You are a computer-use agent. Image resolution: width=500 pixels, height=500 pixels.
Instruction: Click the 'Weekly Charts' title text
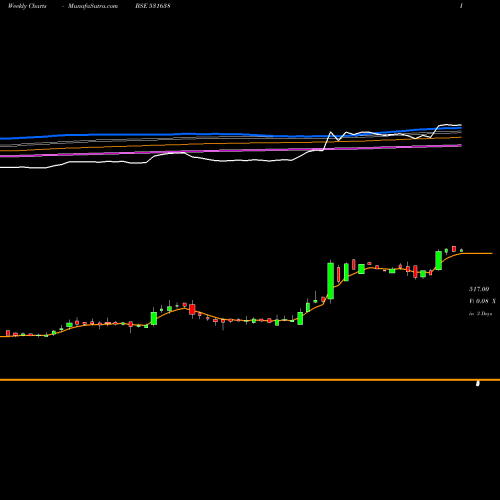pyautogui.click(x=27, y=6)
